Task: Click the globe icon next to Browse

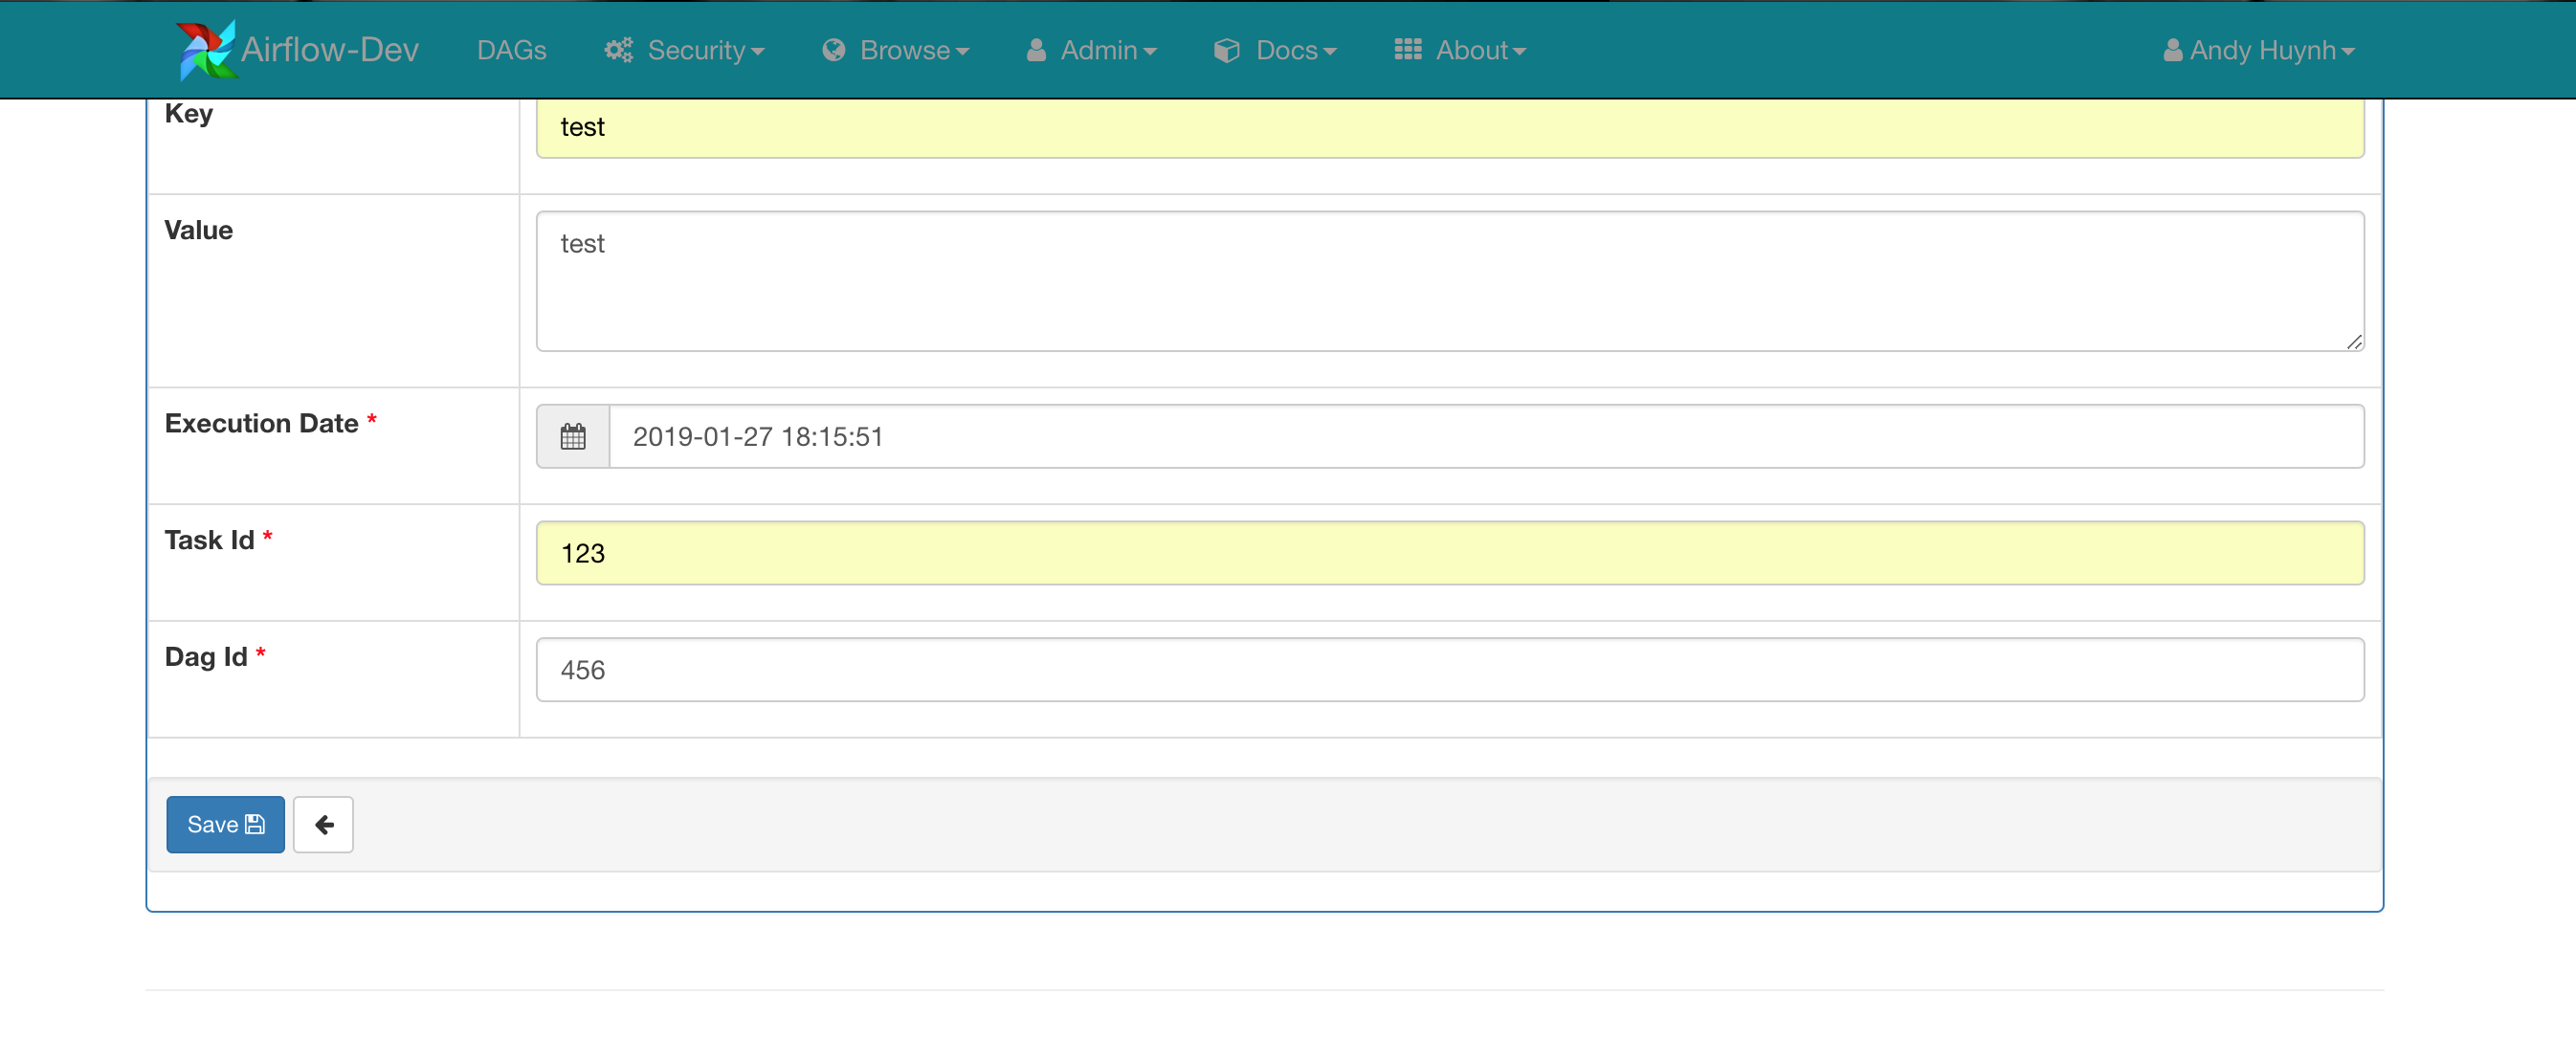Action: [x=834, y=50]
